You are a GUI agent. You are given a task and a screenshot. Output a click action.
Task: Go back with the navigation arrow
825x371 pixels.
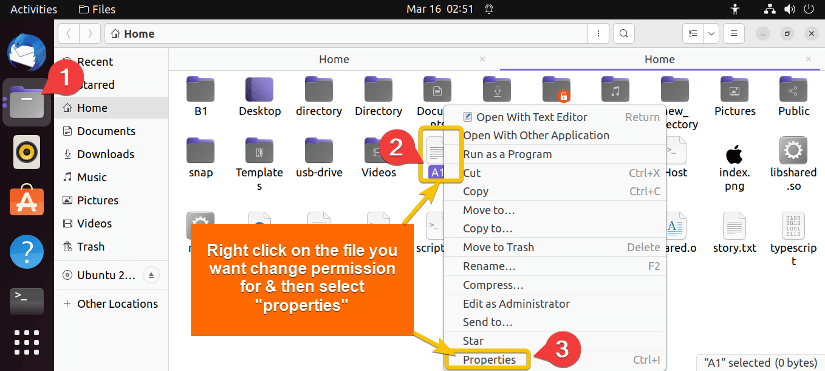point(68,34)
